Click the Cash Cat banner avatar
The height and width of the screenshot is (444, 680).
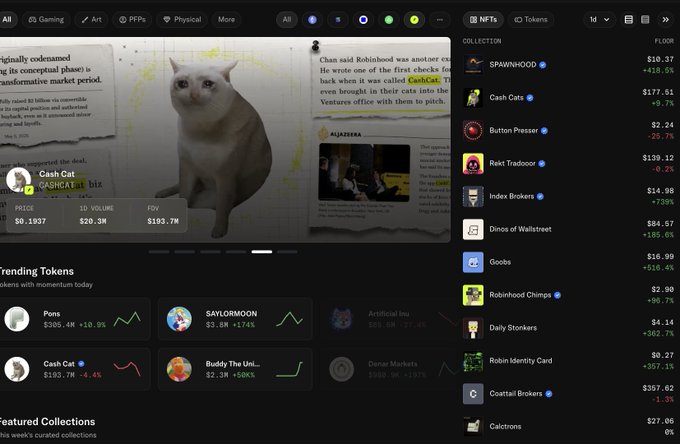pos(18,180)
